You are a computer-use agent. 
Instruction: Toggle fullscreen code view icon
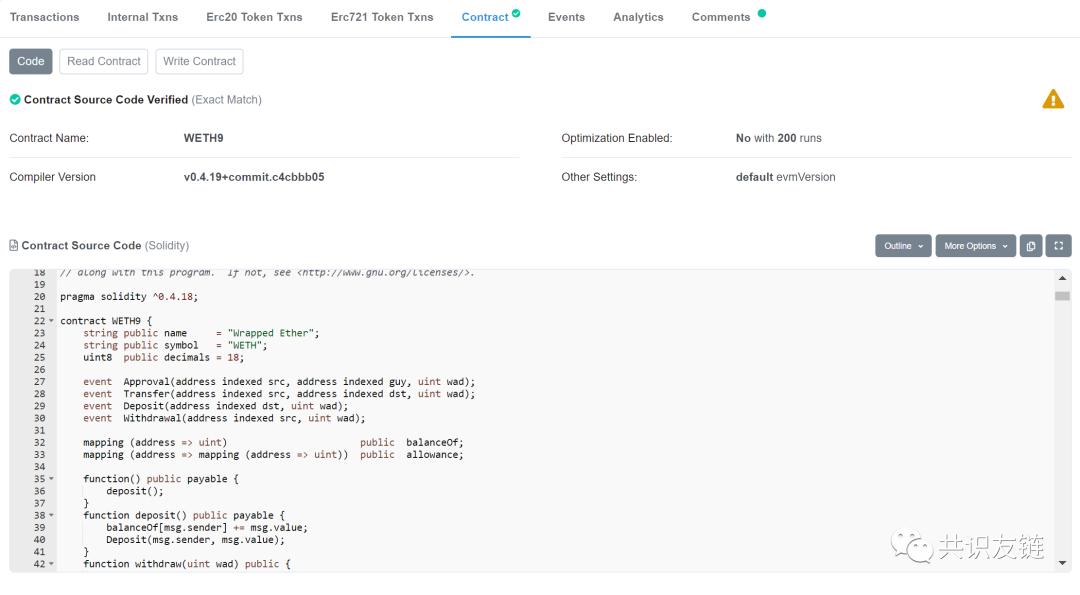click(x=1059, y=246)
